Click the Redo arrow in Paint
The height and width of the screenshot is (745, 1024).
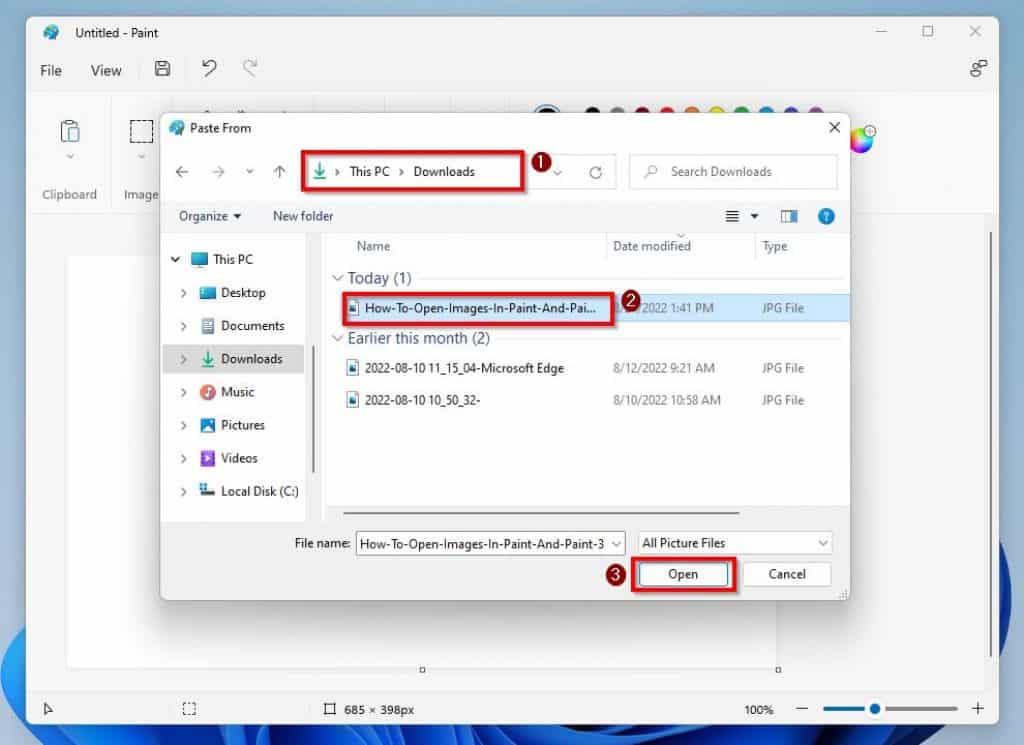(250, 67)
